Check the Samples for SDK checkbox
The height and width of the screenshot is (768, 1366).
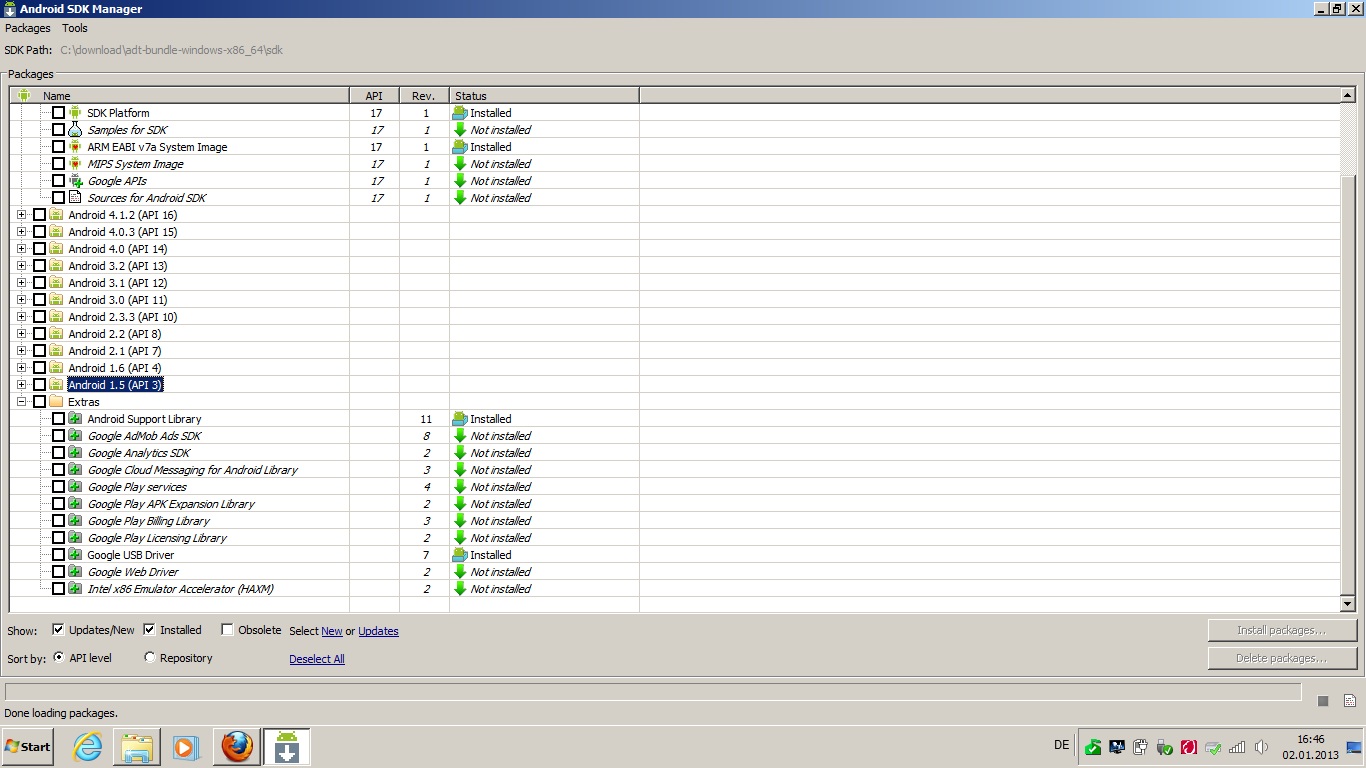coord(58,130)
